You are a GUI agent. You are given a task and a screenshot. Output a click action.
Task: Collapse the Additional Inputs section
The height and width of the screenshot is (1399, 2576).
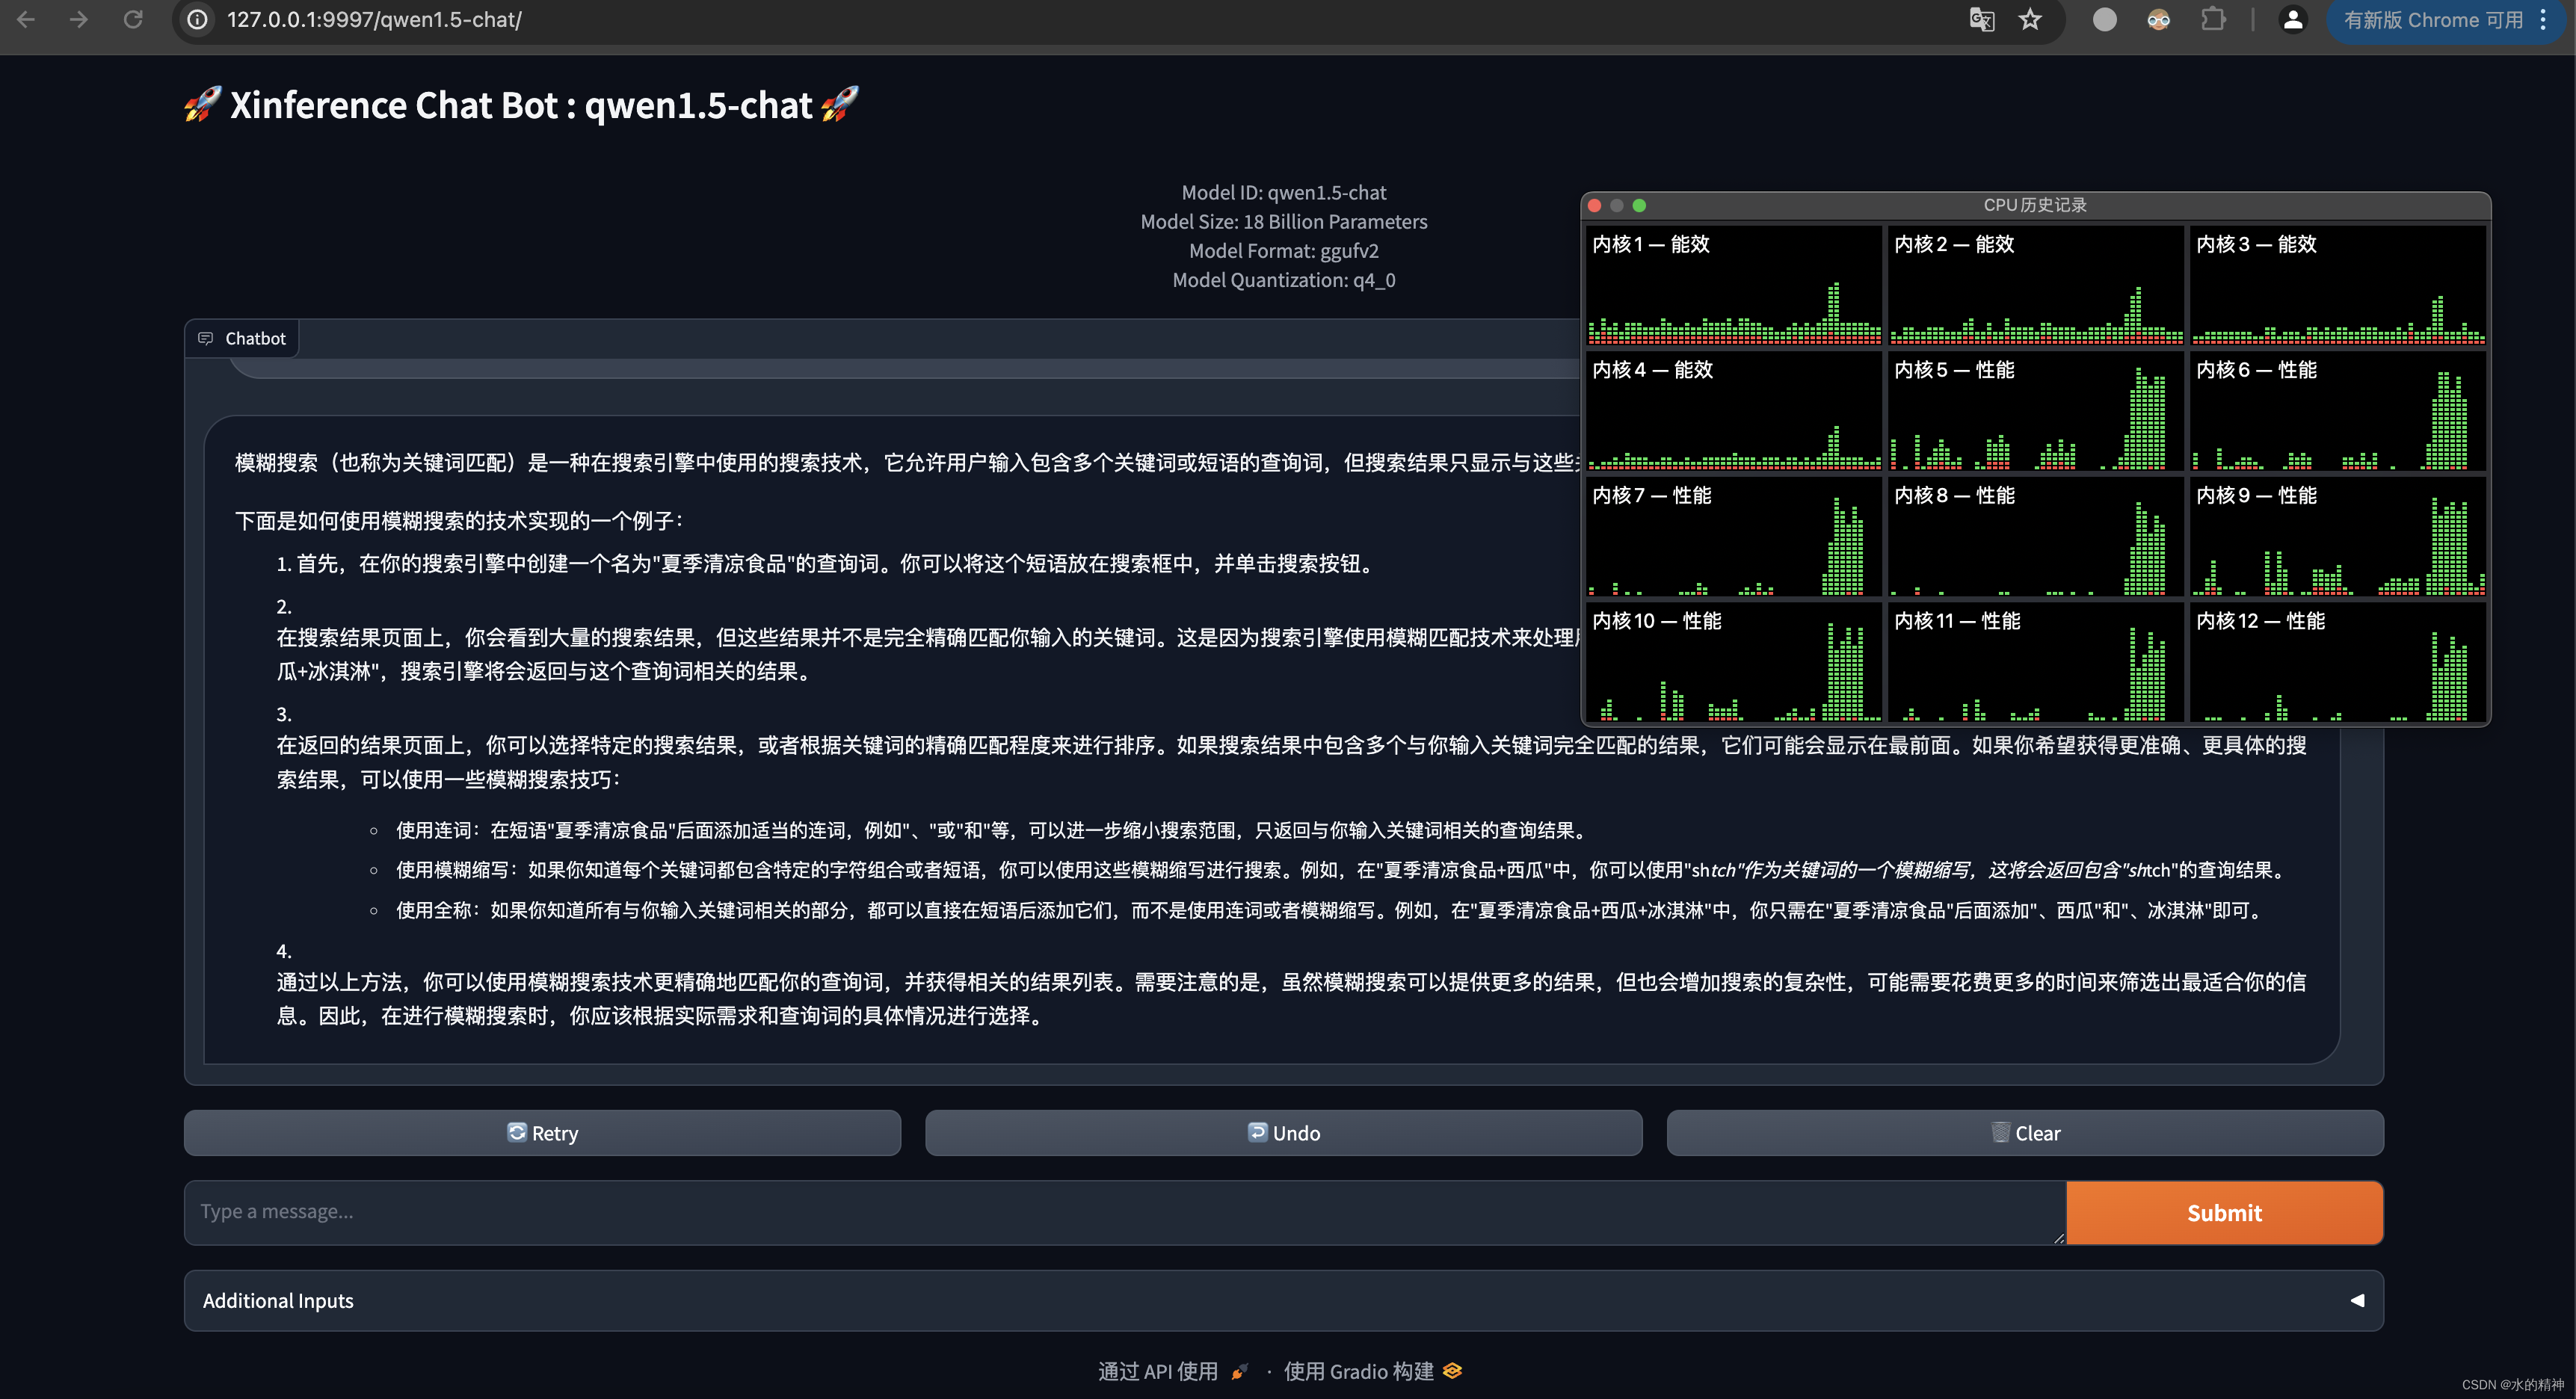pos(2358,1300)
